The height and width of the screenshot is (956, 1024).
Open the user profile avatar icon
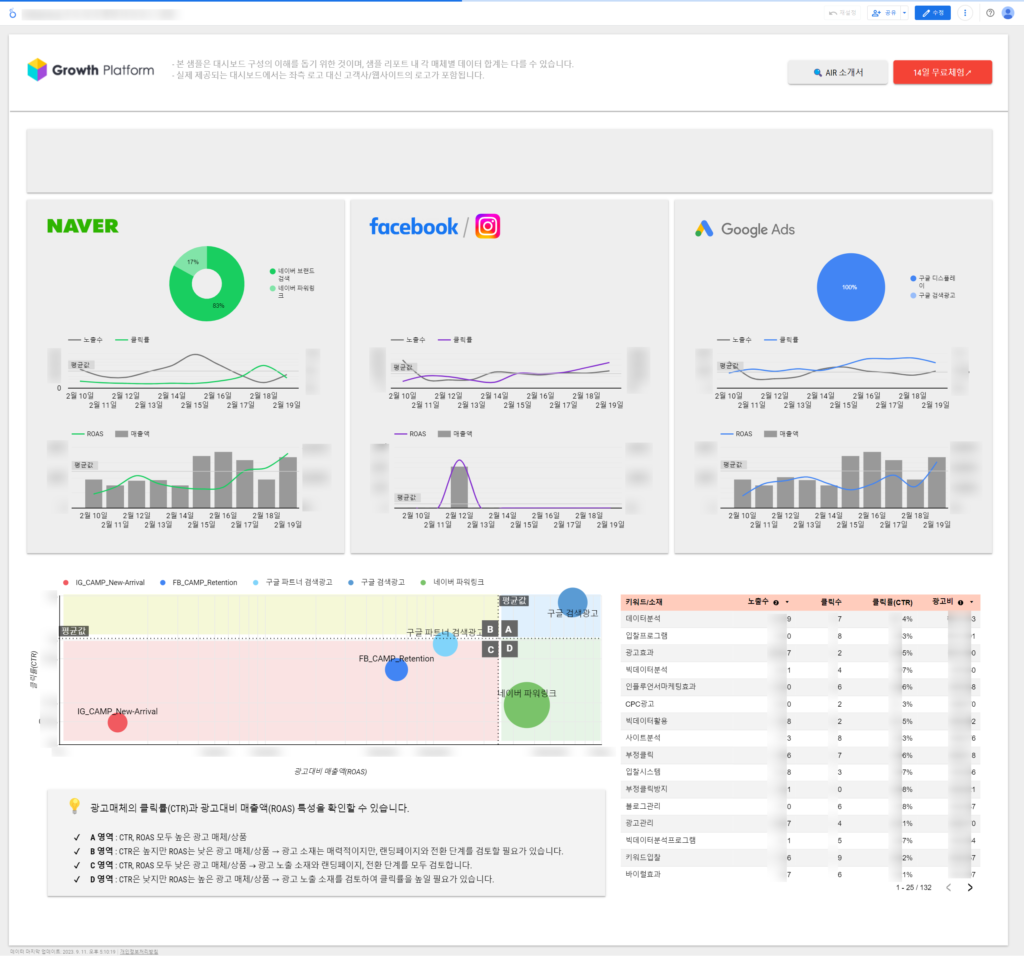pos(1008,12)
